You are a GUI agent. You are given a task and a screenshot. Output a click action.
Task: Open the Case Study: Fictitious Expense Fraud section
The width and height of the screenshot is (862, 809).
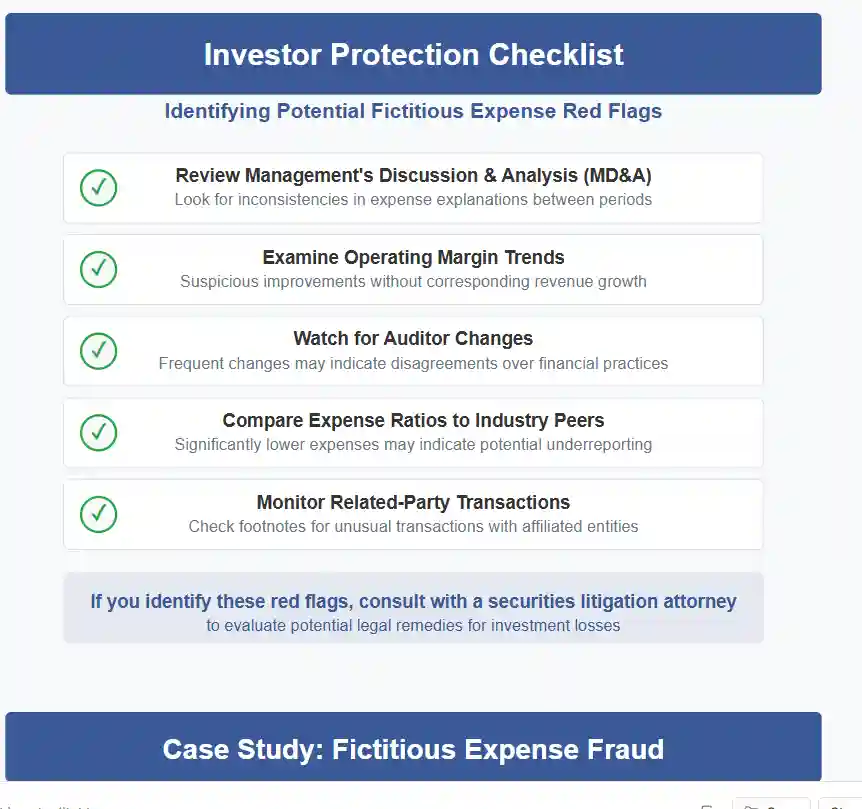point(413,749)
